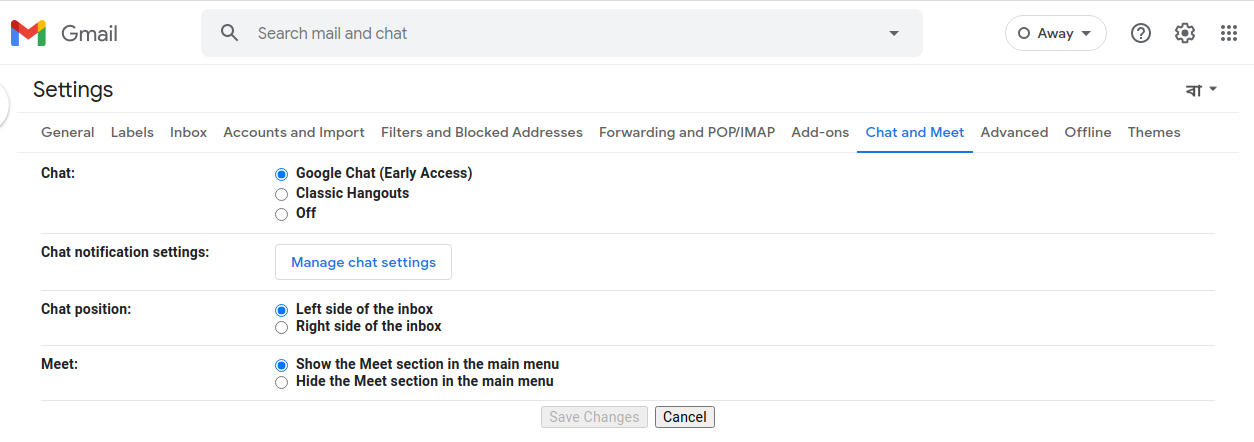Open the Support help icon
This screenshot has width=1254, height=442.
tap(1140, 33)
